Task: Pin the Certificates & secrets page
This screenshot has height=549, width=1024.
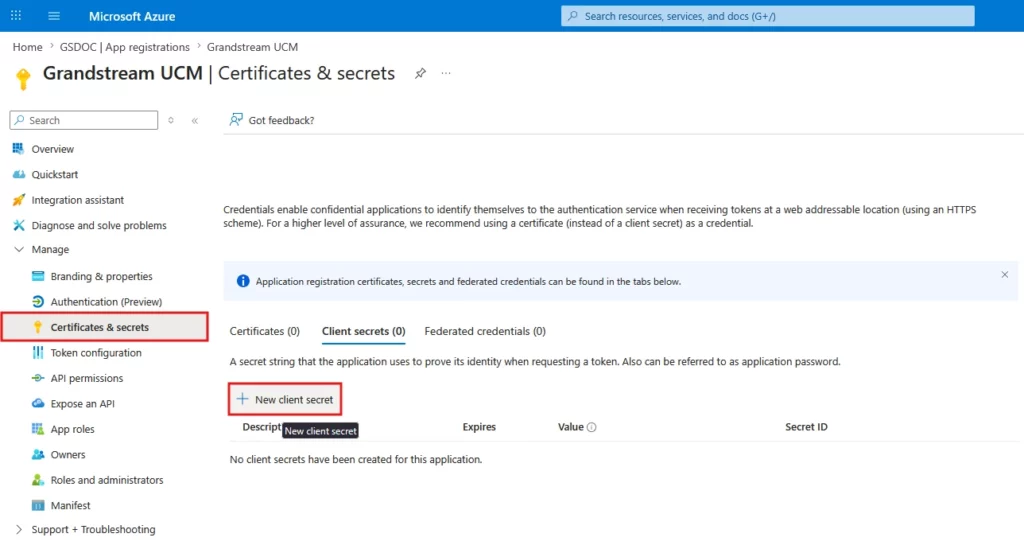Action: (x=421, y=73)
